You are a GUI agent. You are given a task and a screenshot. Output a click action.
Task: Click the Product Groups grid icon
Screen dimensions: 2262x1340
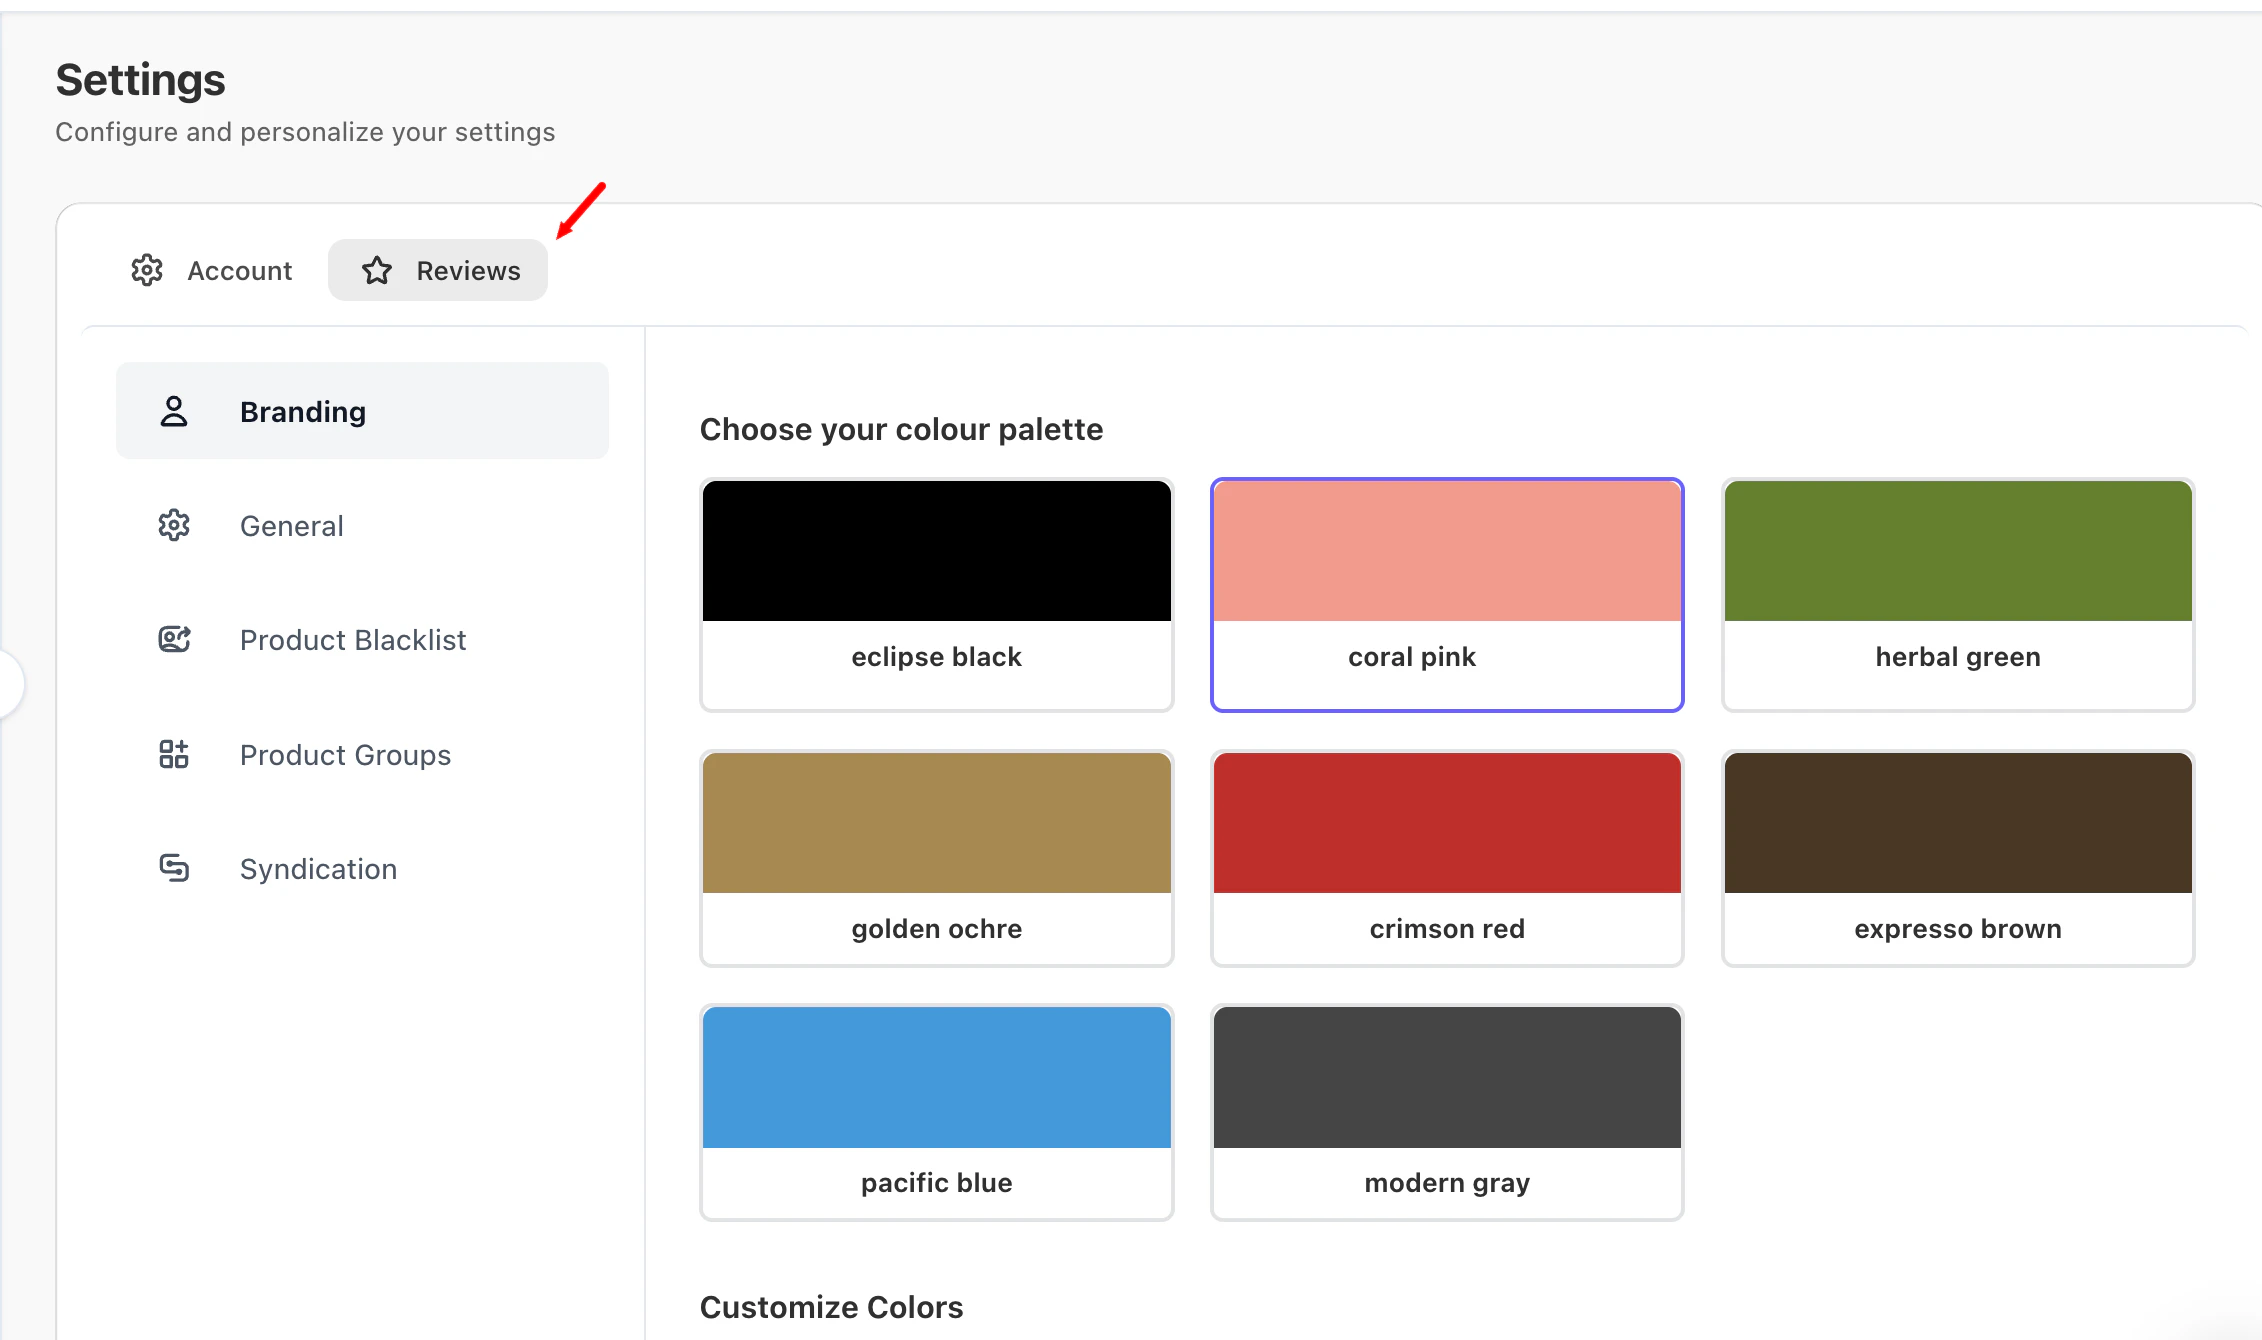point(174,754)
